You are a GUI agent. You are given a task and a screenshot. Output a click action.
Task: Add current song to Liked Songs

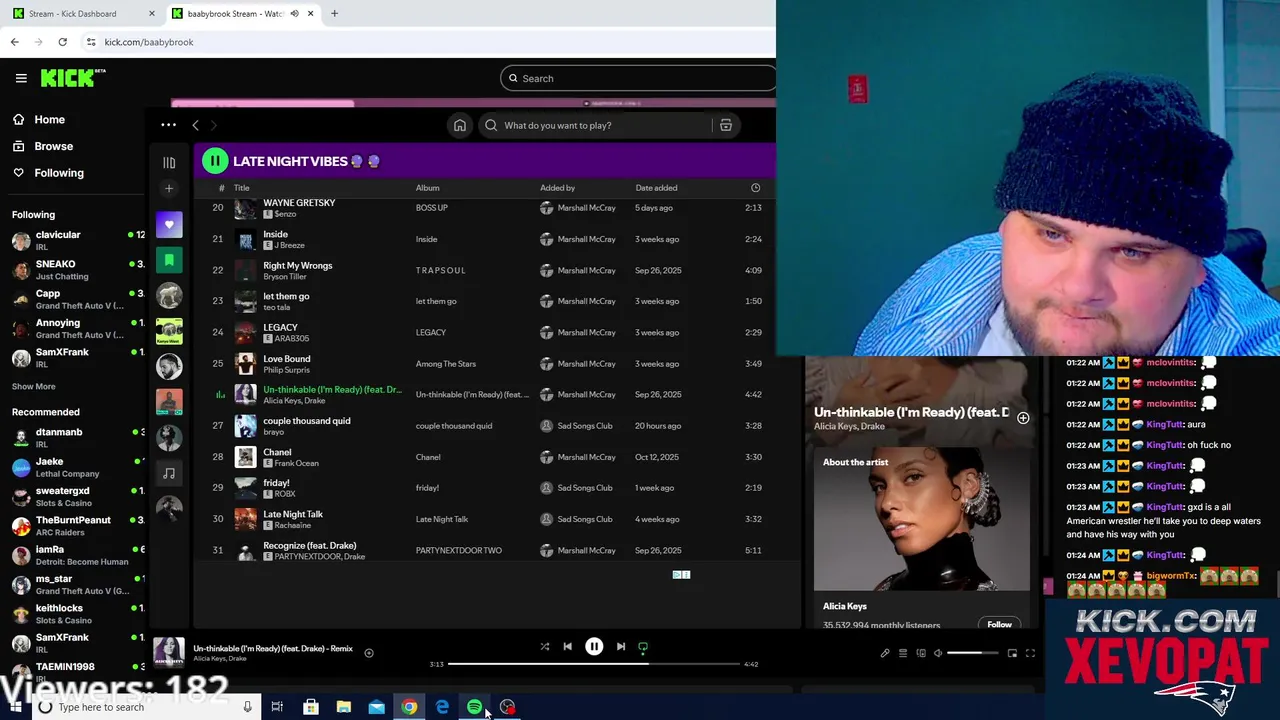[x=369, y=653]
